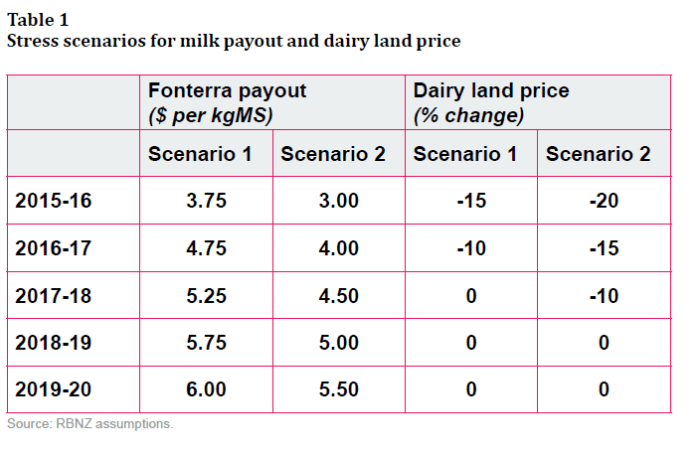The image size is (700, 459).
Task: Click the 3.75 payout cell
Action: point(207,201)
